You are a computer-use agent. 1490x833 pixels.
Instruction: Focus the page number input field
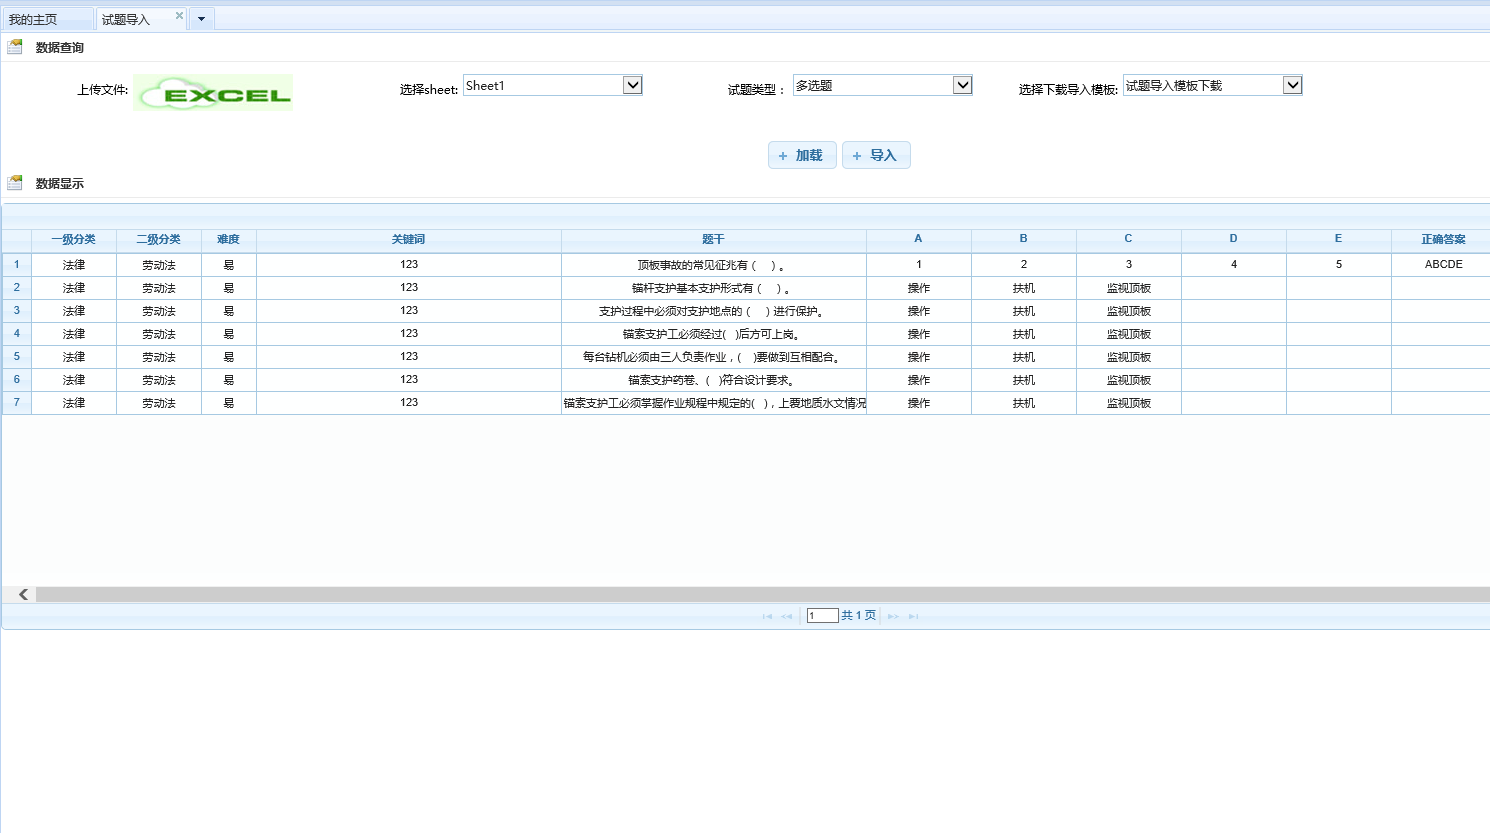click(822, 616)
